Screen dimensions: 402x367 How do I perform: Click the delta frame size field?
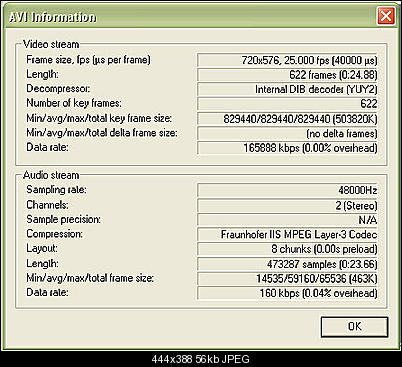click(287, 133)
